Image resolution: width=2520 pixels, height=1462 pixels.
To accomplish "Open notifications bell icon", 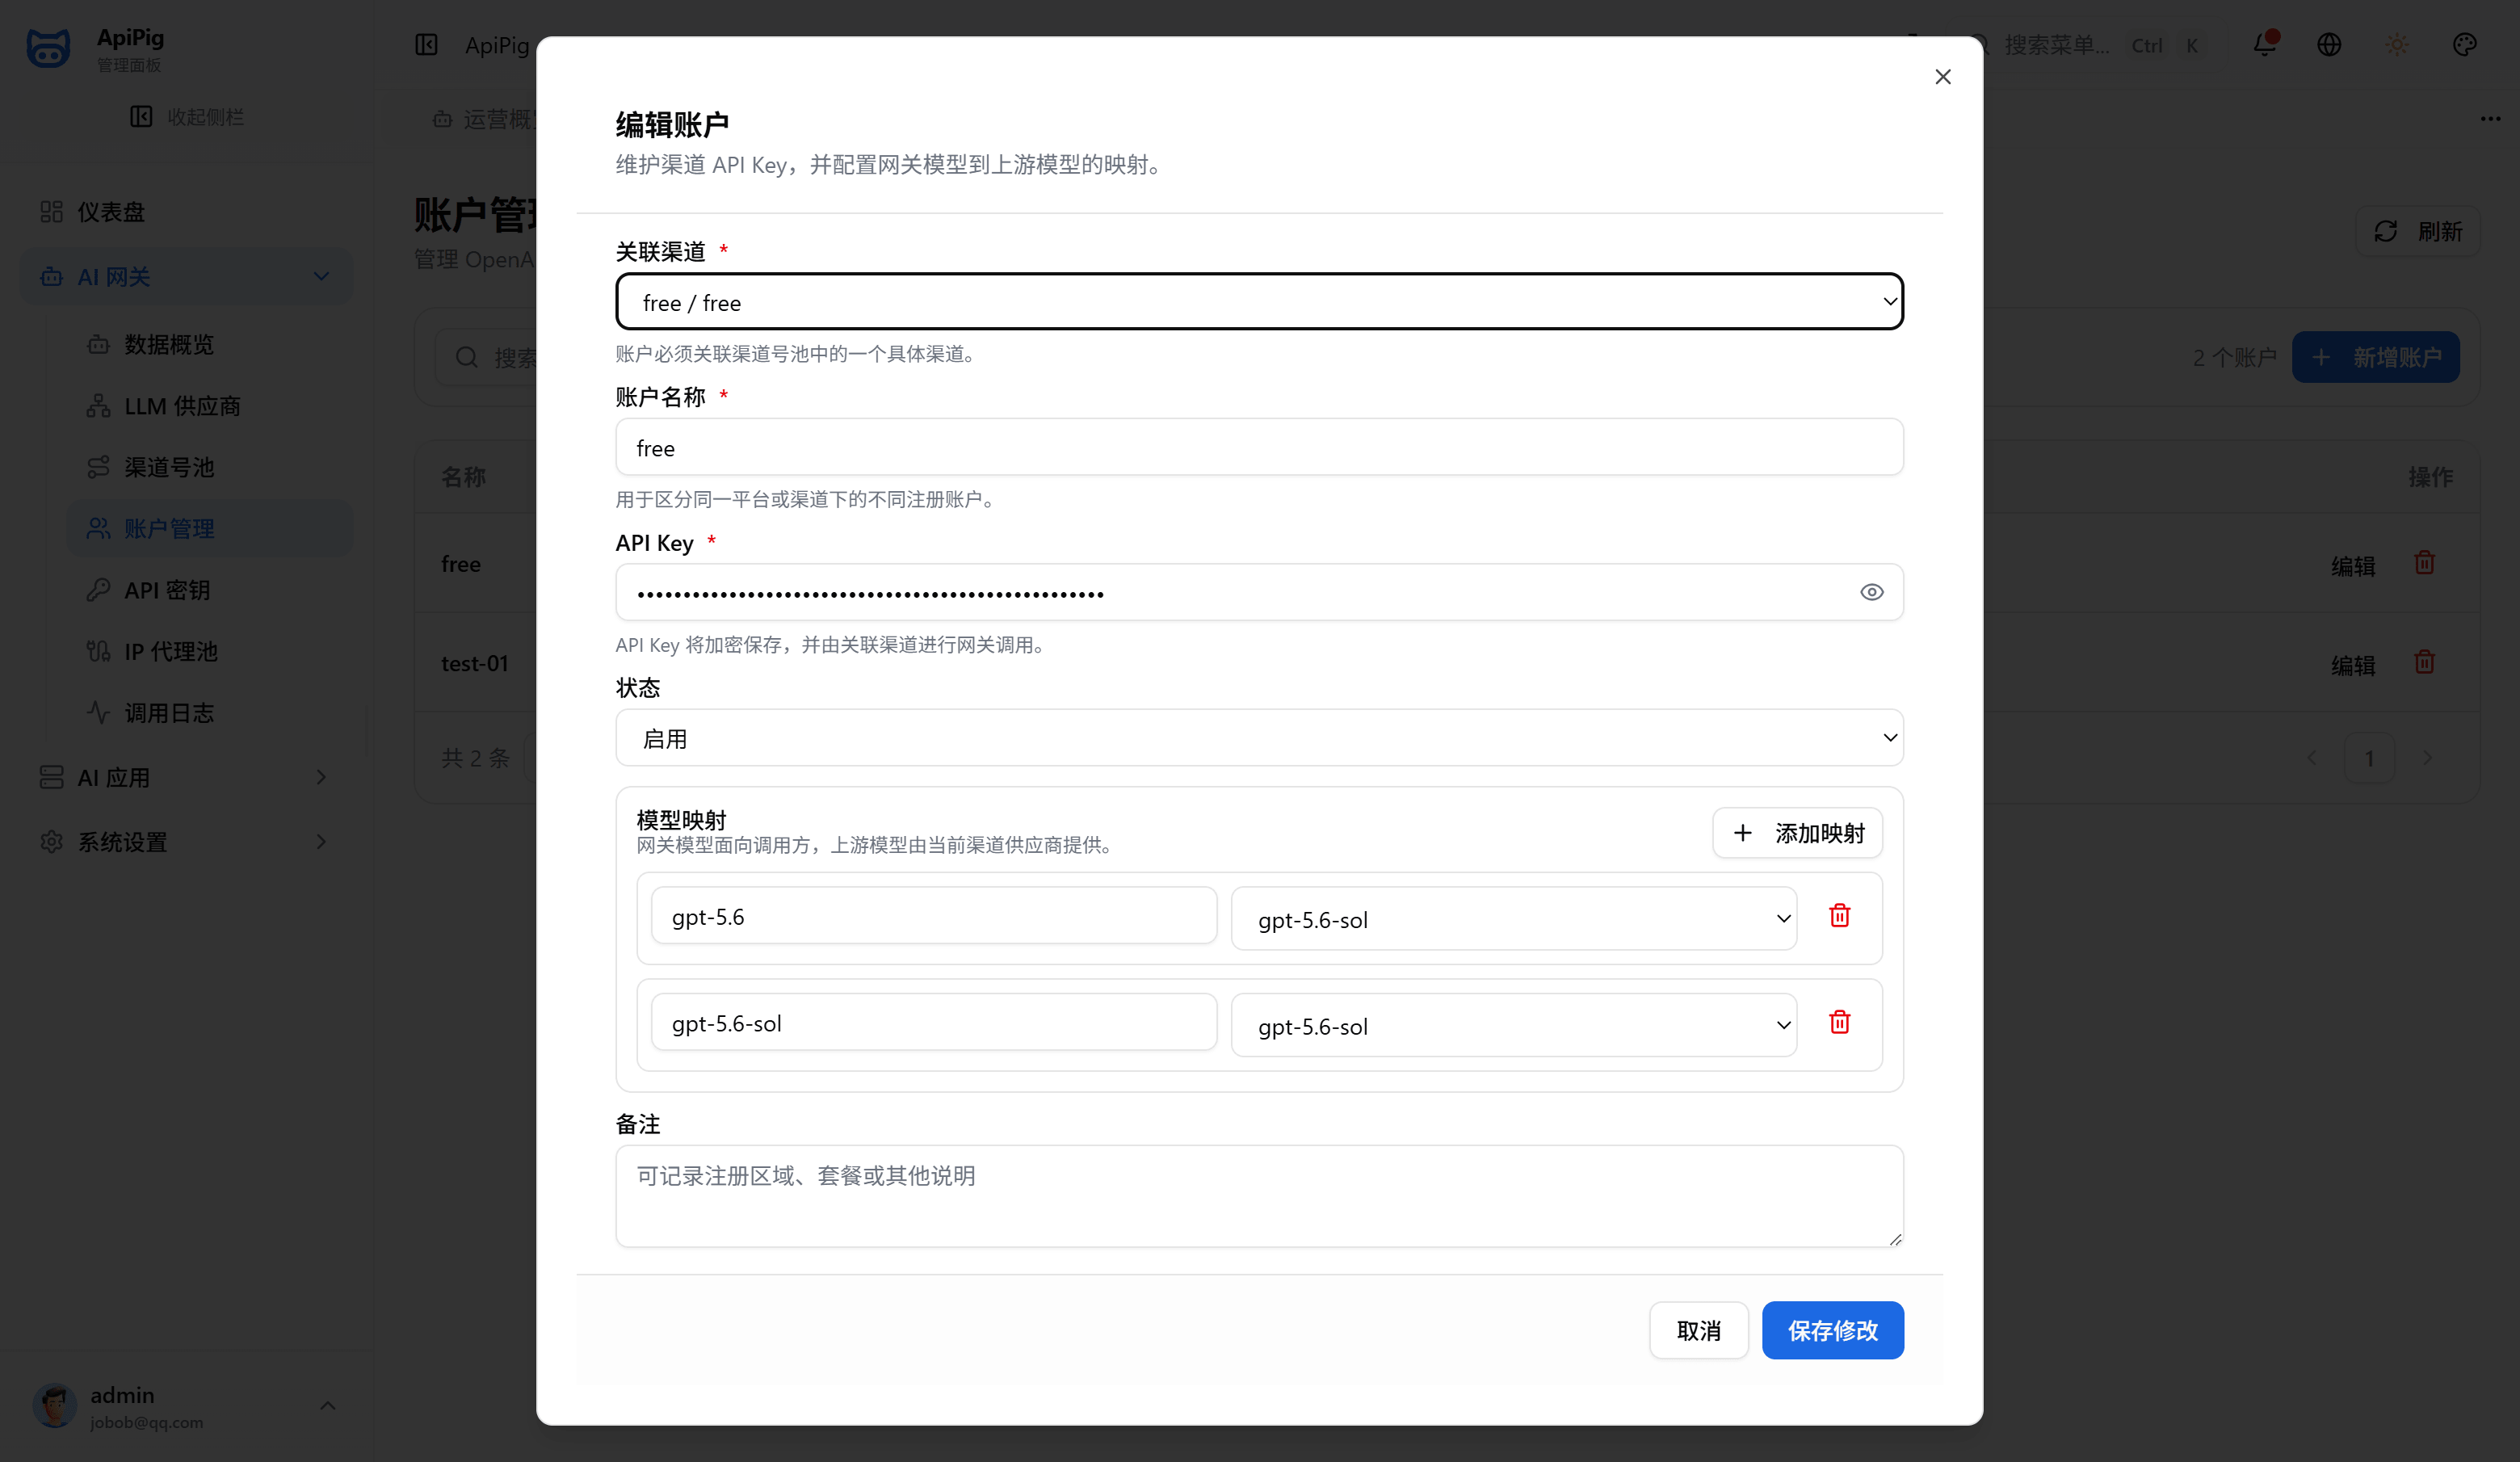I will (x=2264, y=45).
